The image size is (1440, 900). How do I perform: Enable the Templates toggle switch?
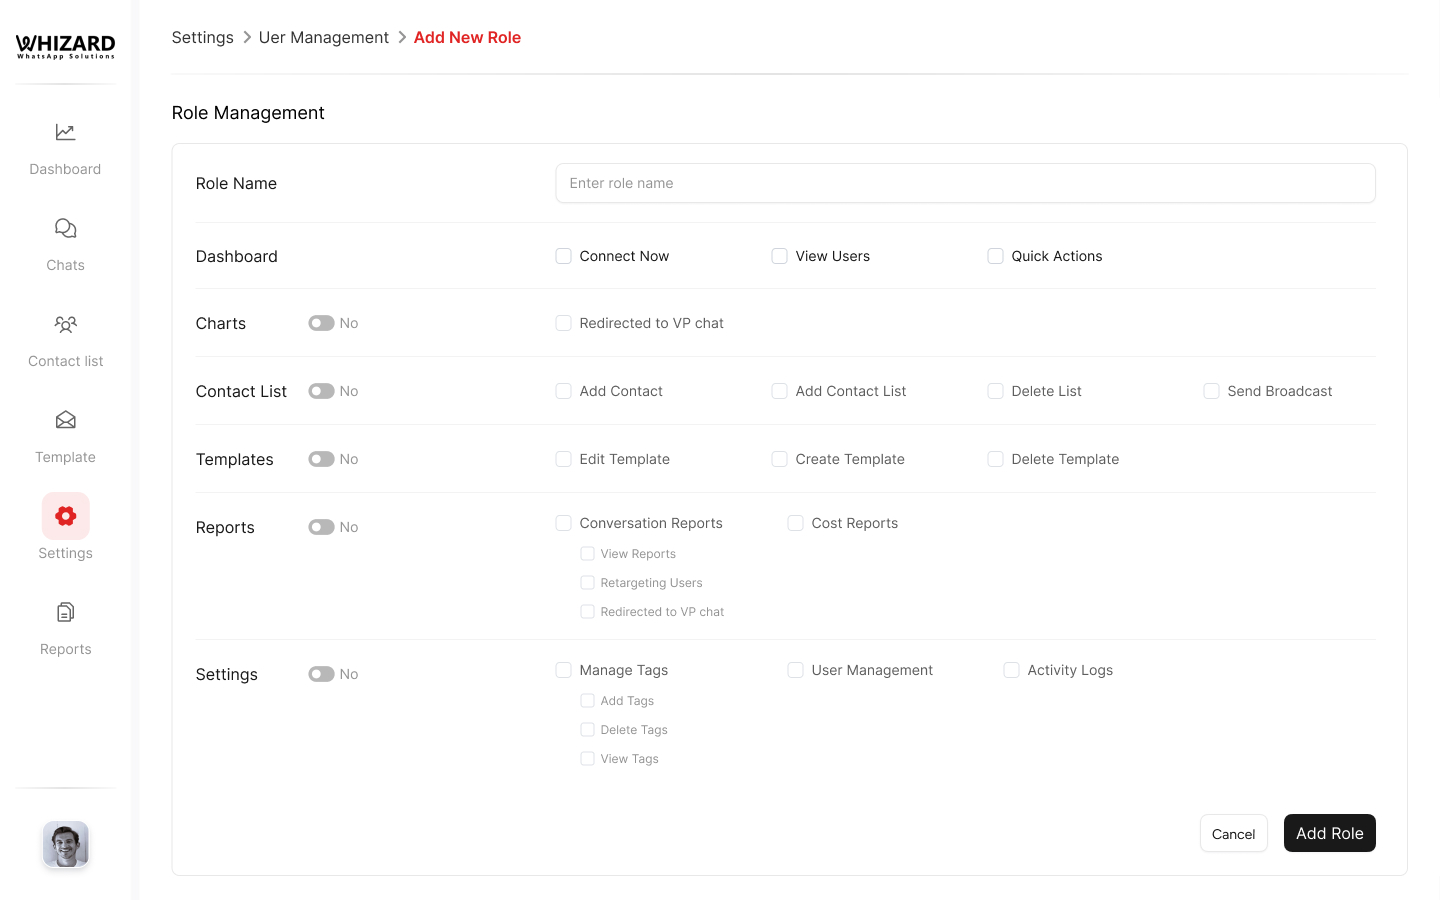pyautogui.click(x=321, y=459)
